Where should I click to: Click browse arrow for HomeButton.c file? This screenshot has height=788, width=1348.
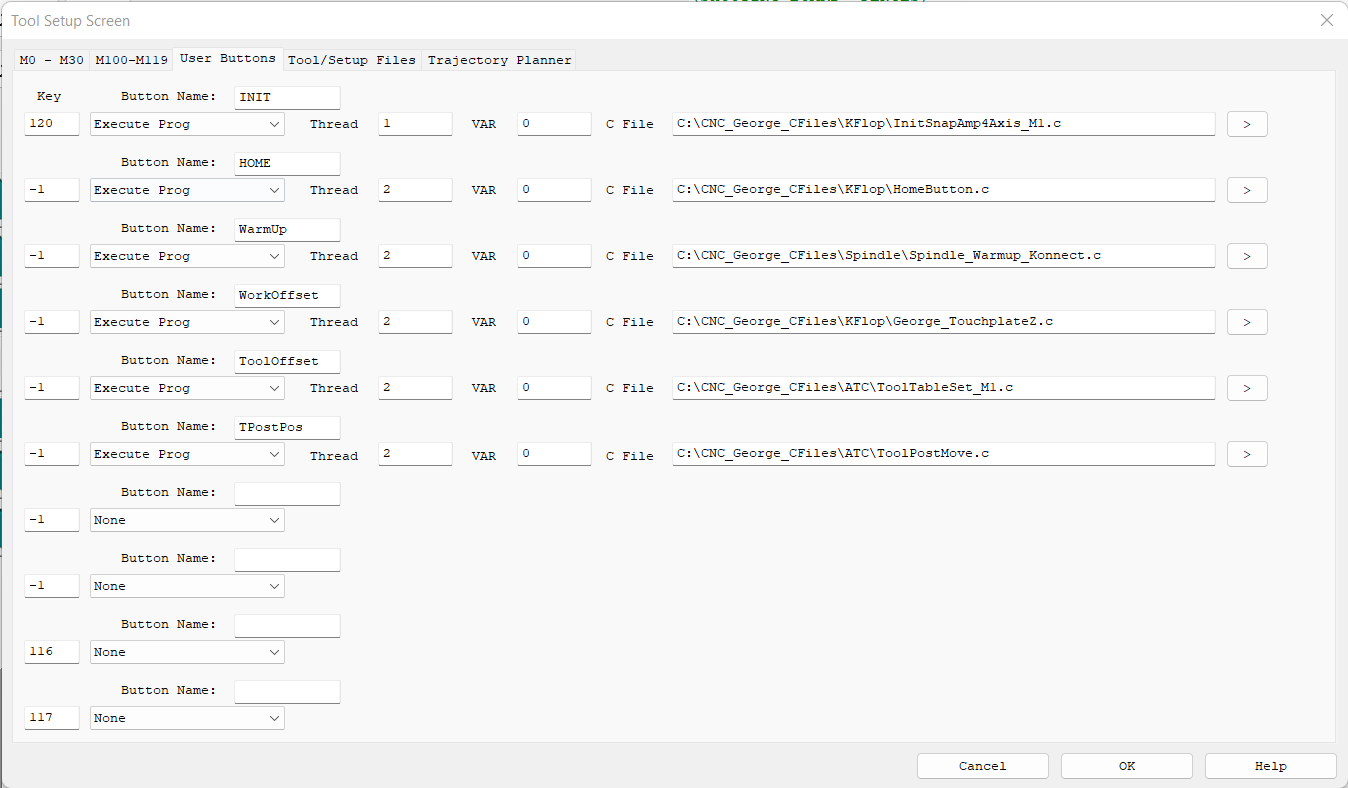(1247, 190)
